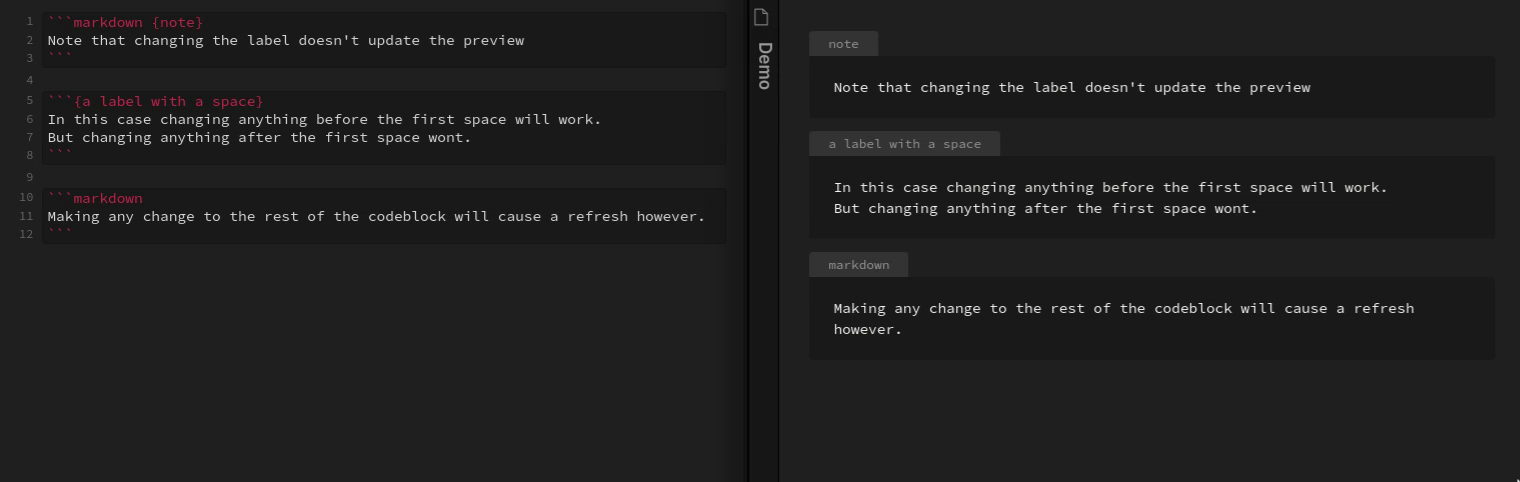This screenshot has height=482, width=1520.
Task: Click editor line 'But changing anything after the first space'
Action: (259, 138)
